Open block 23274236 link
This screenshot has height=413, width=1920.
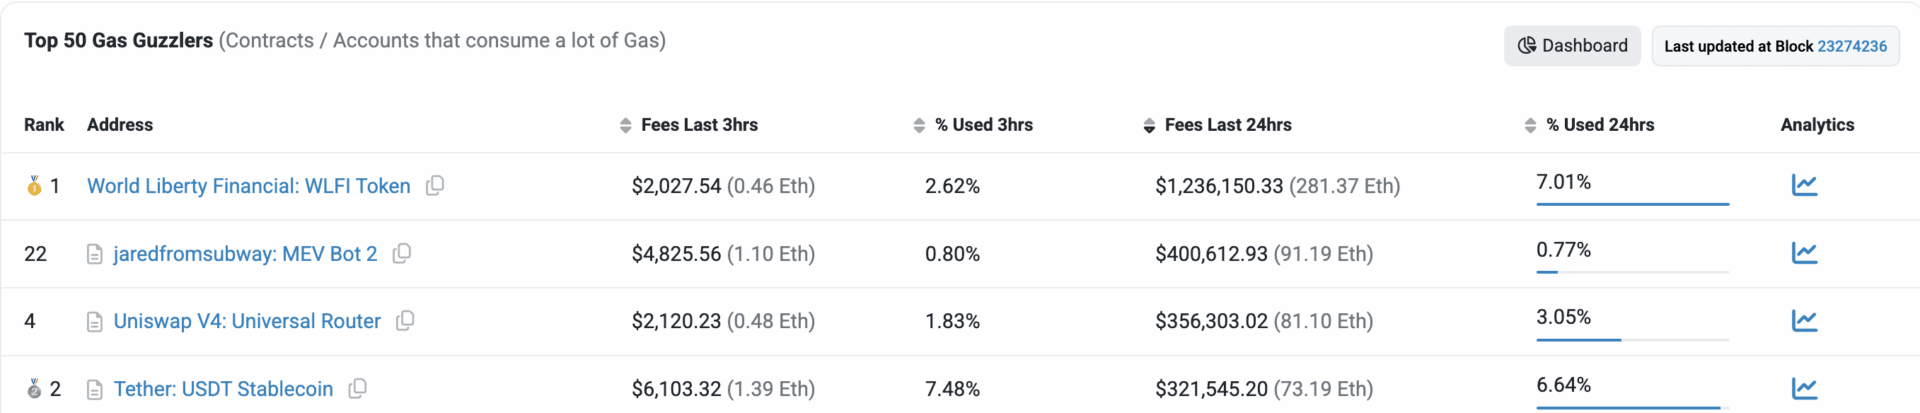click(x=1852, y=46)
